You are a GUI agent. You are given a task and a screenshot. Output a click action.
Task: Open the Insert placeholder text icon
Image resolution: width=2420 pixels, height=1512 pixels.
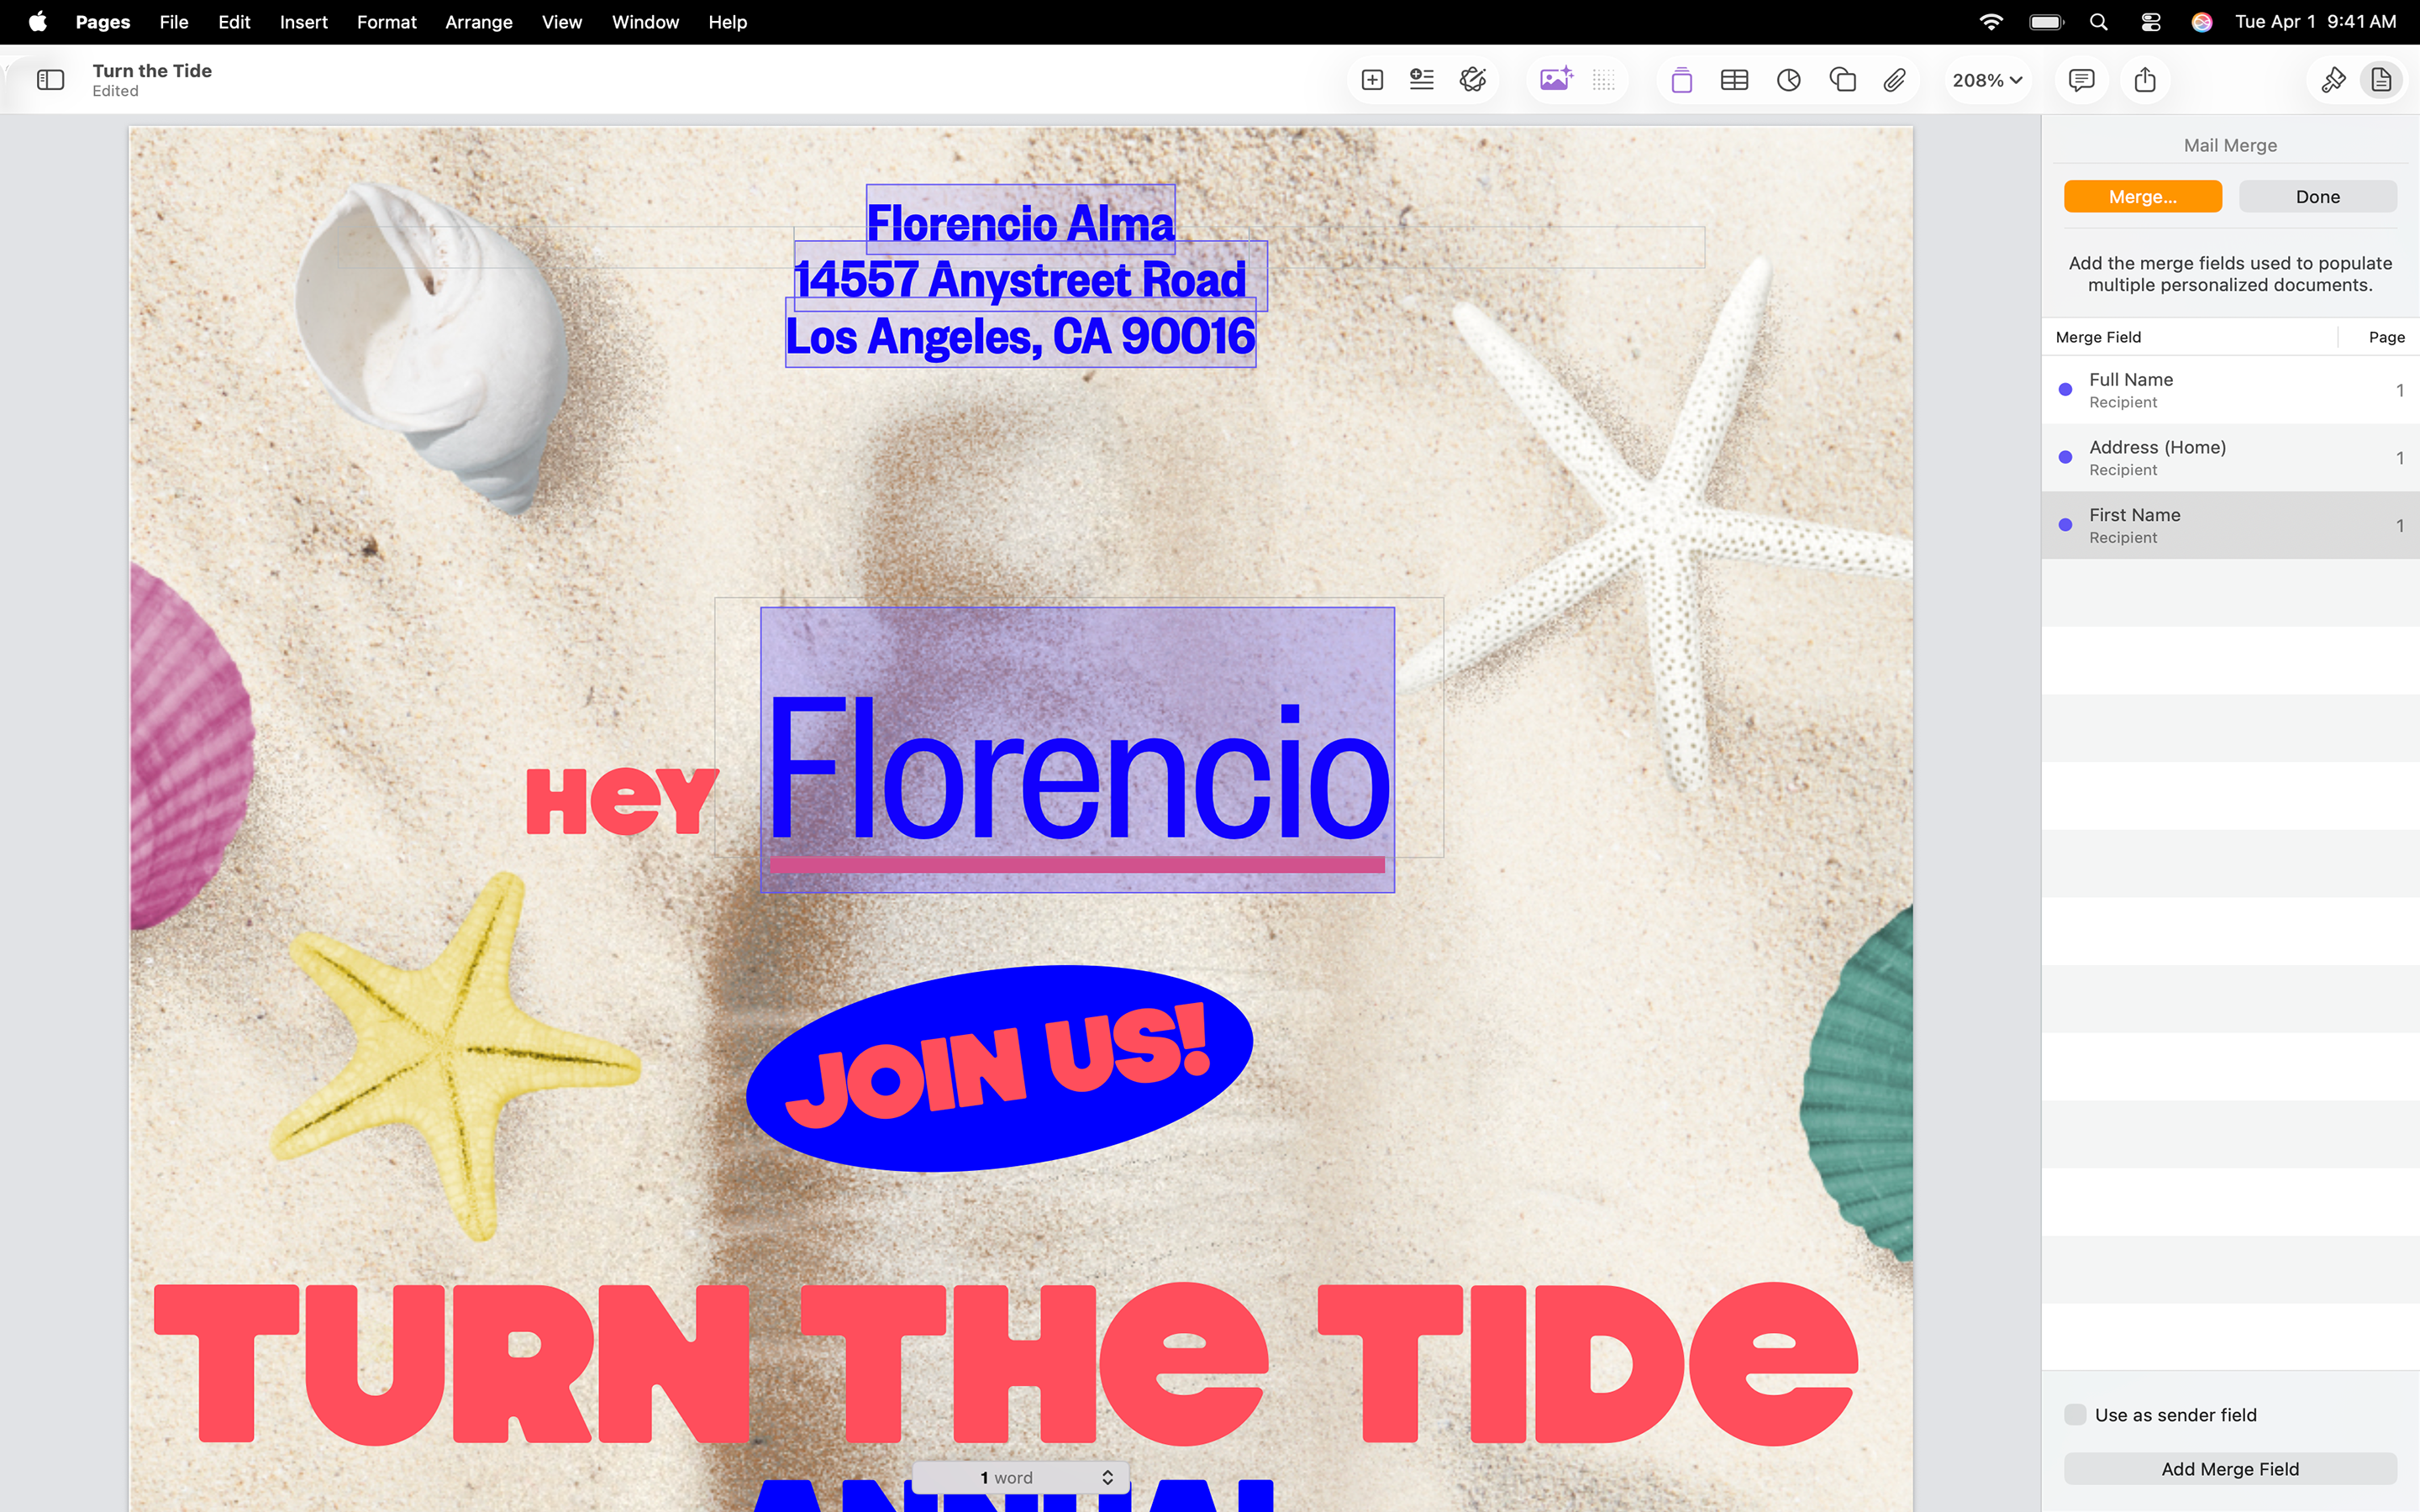point(1421,80)
